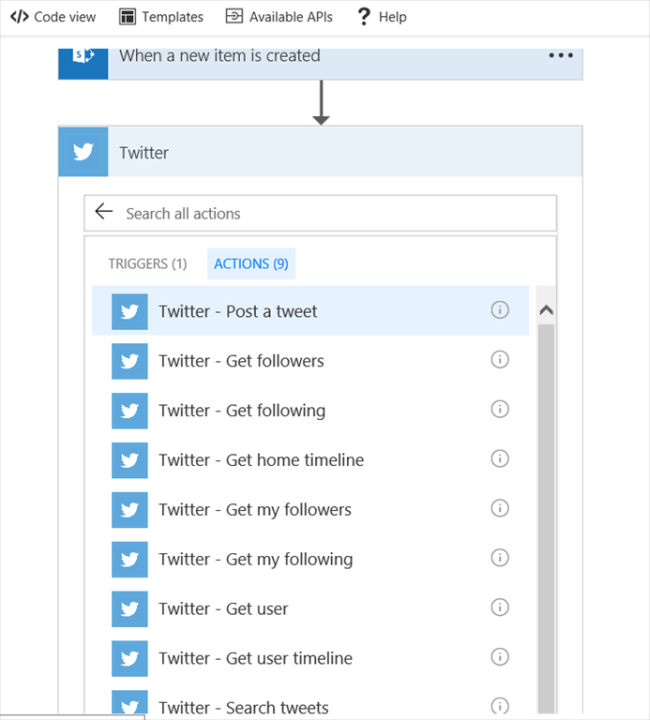Open trigger options ellipsis menu
The height and width of the screenshot is (720, 650).
561,56
